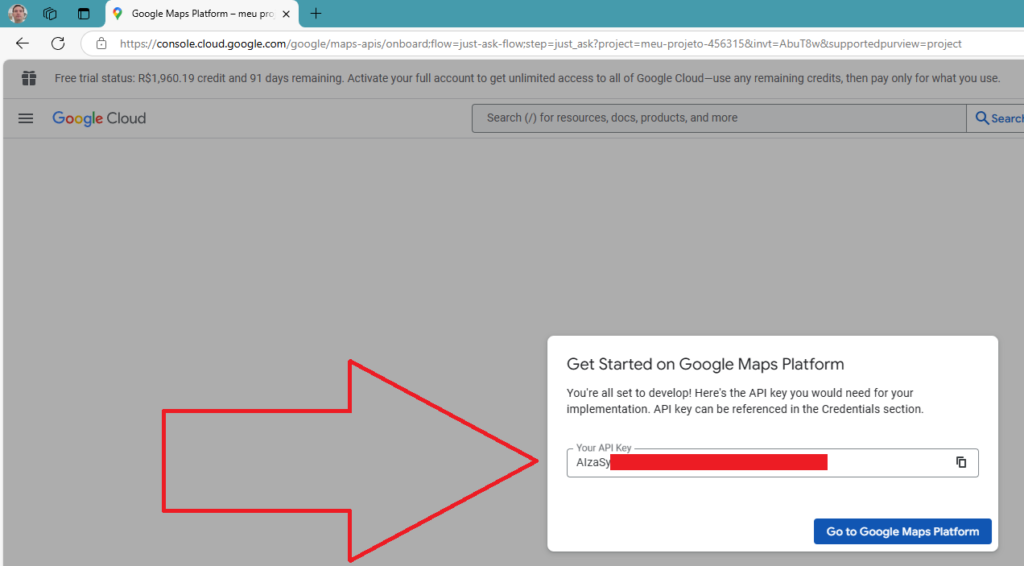Click the gift icon in the free trial banner

point(29,78)
